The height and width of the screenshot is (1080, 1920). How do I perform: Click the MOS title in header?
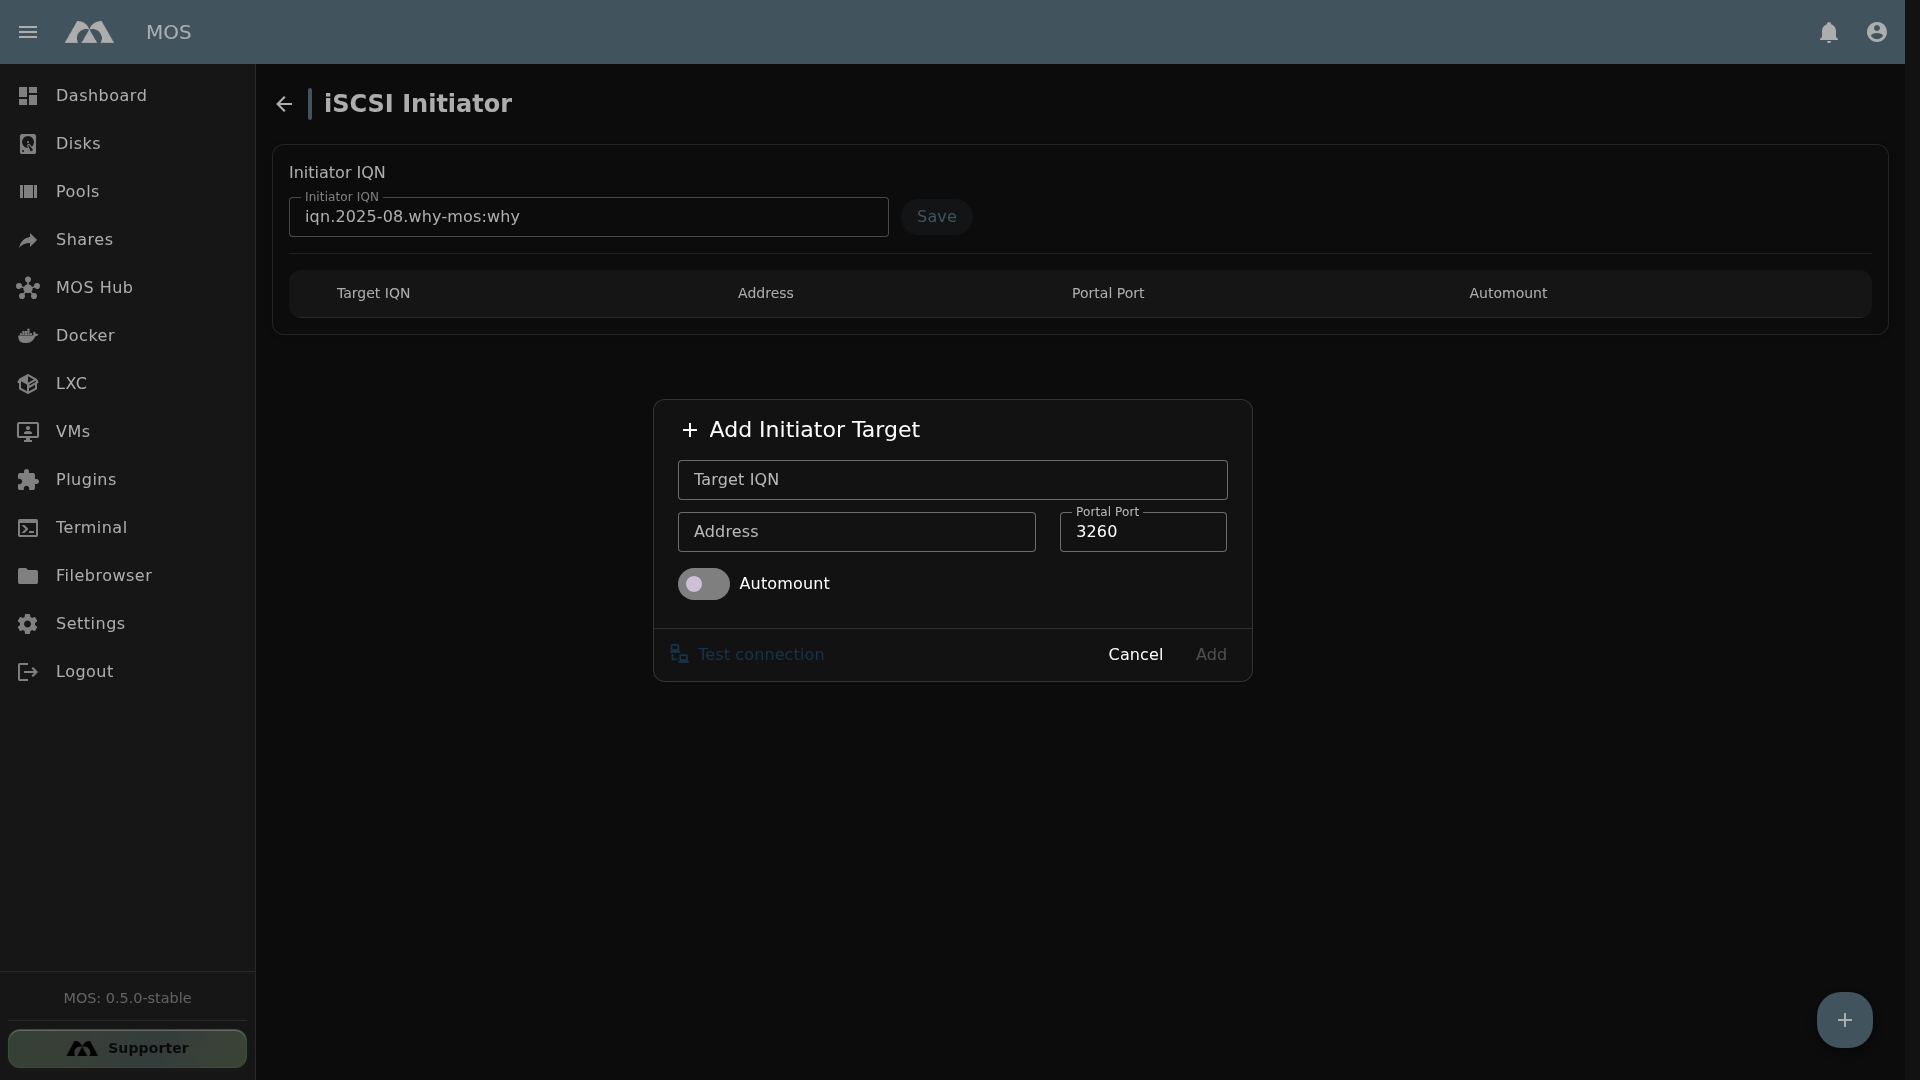[169, 32]
